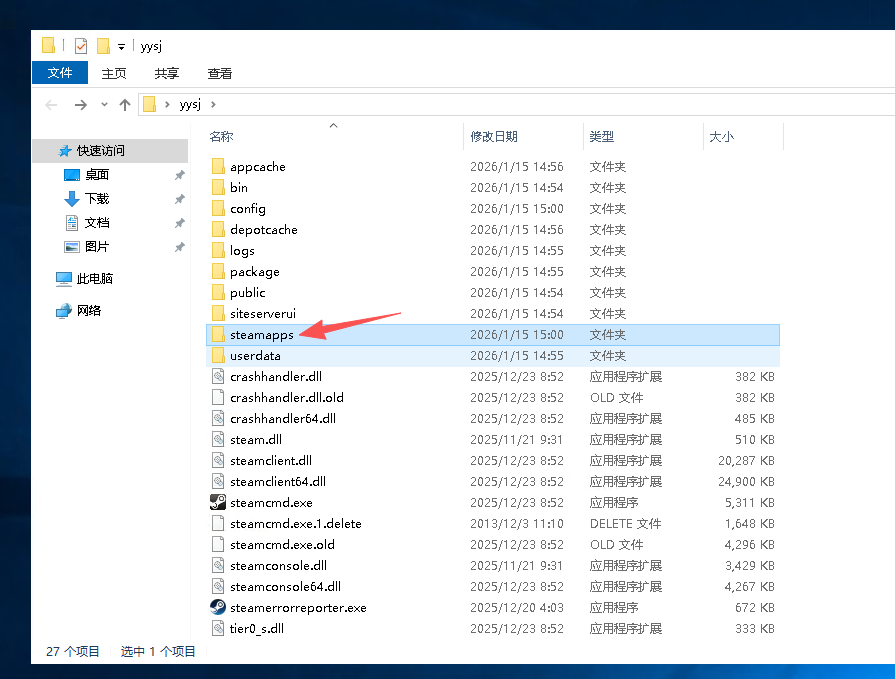The image size is (895, 679).
Task: Click the Up directory arrow icon
Action: (125, 104)
